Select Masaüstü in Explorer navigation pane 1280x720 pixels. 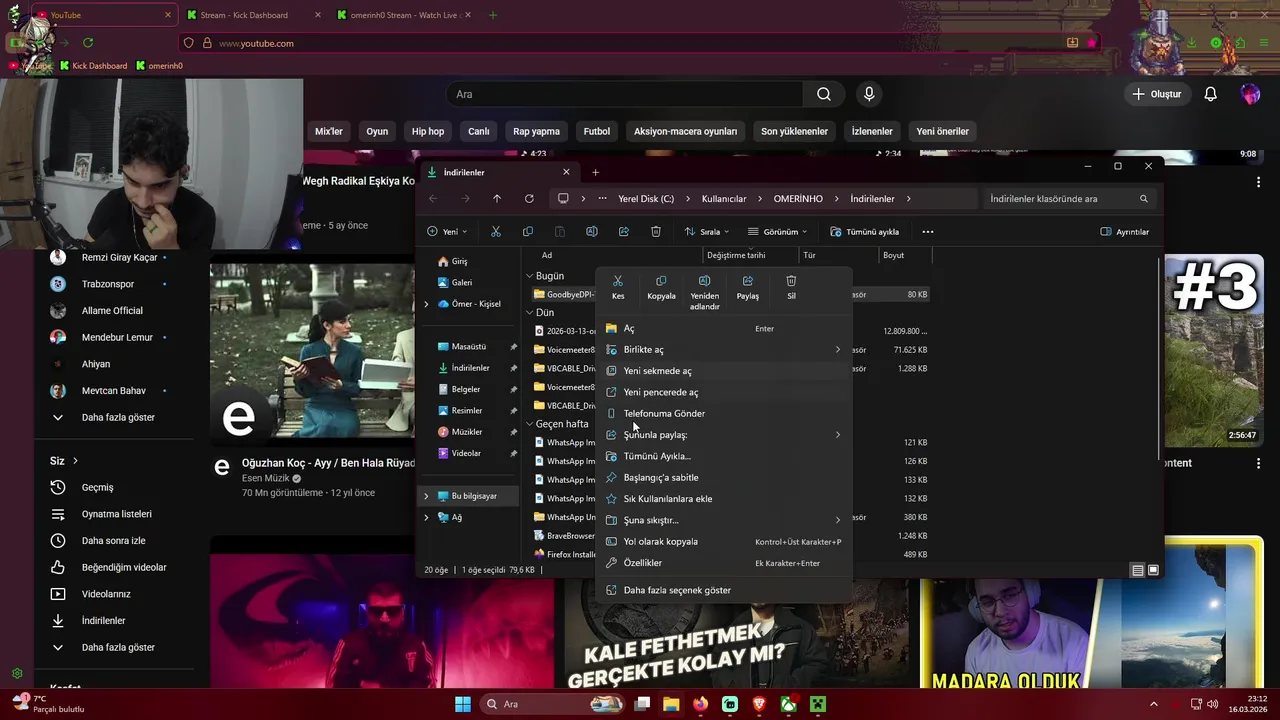pos(469,347)
